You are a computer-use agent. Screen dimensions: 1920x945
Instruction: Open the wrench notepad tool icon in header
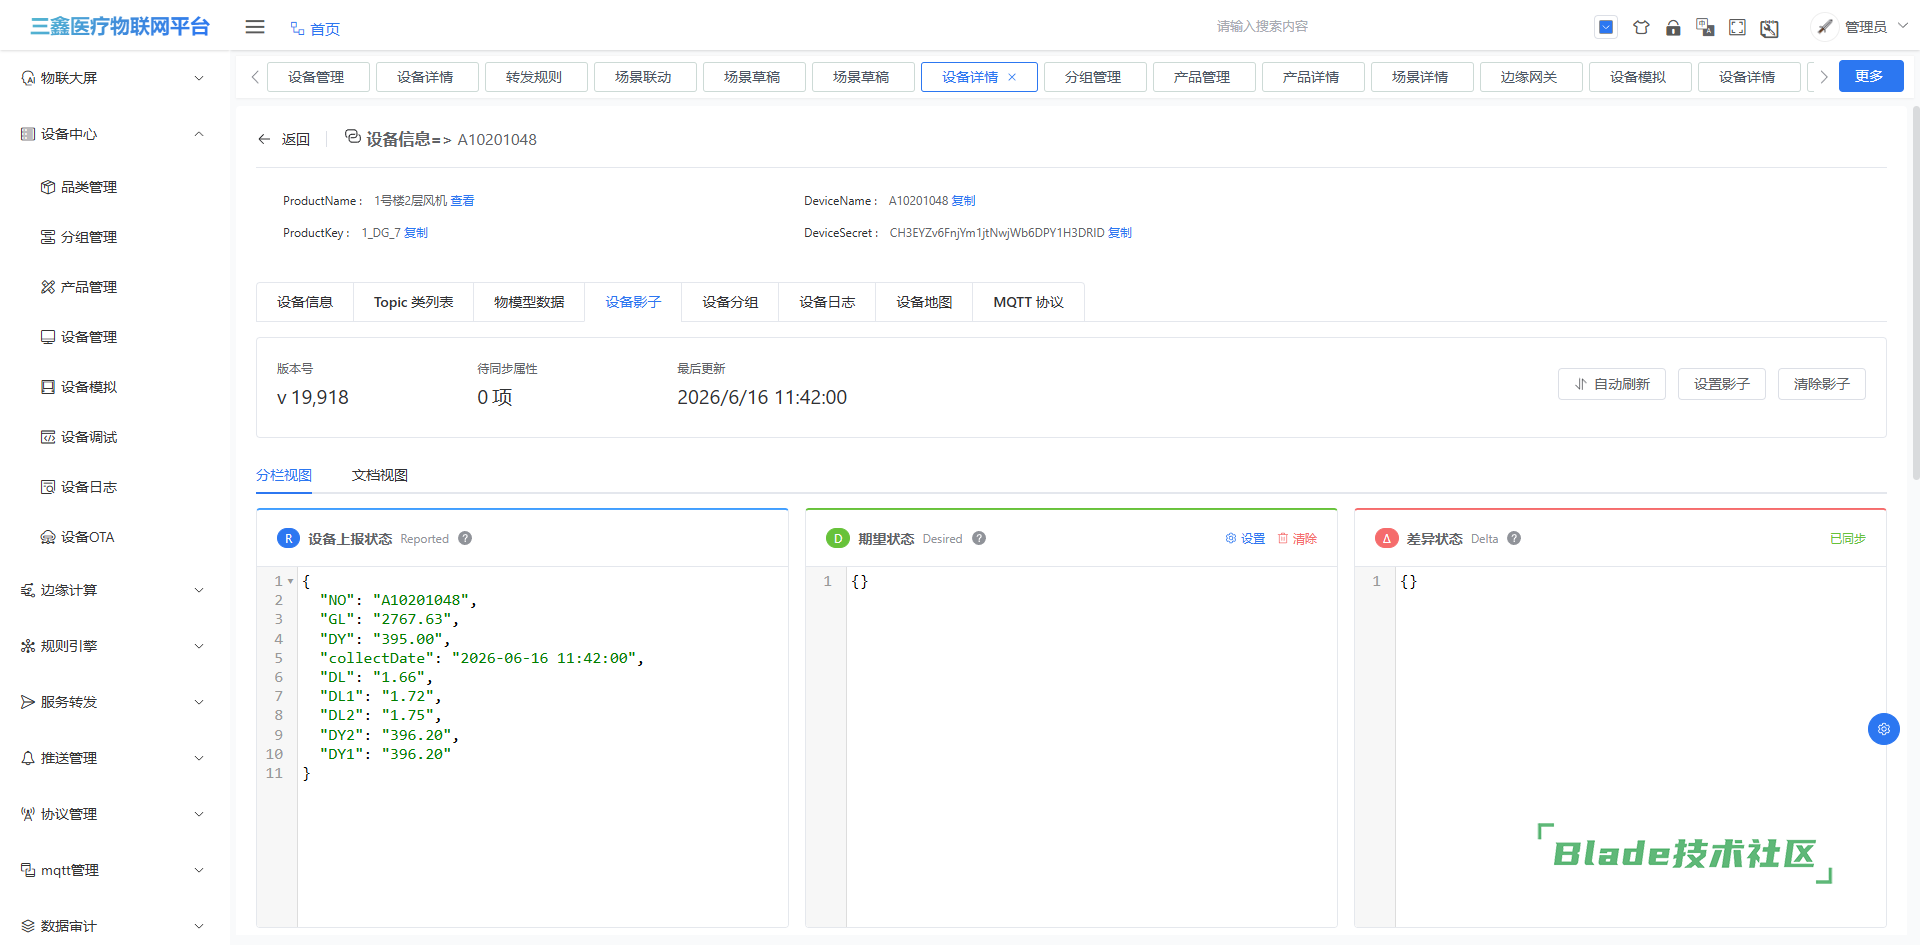tap(1770, 28)
